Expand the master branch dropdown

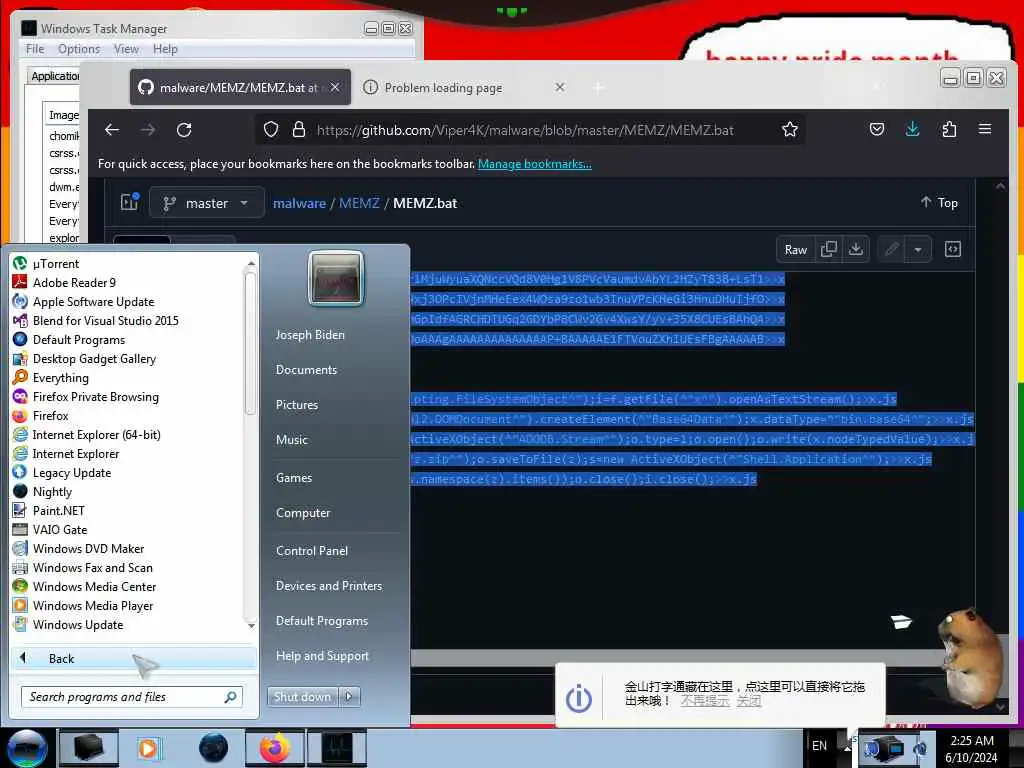coord(206,203)
